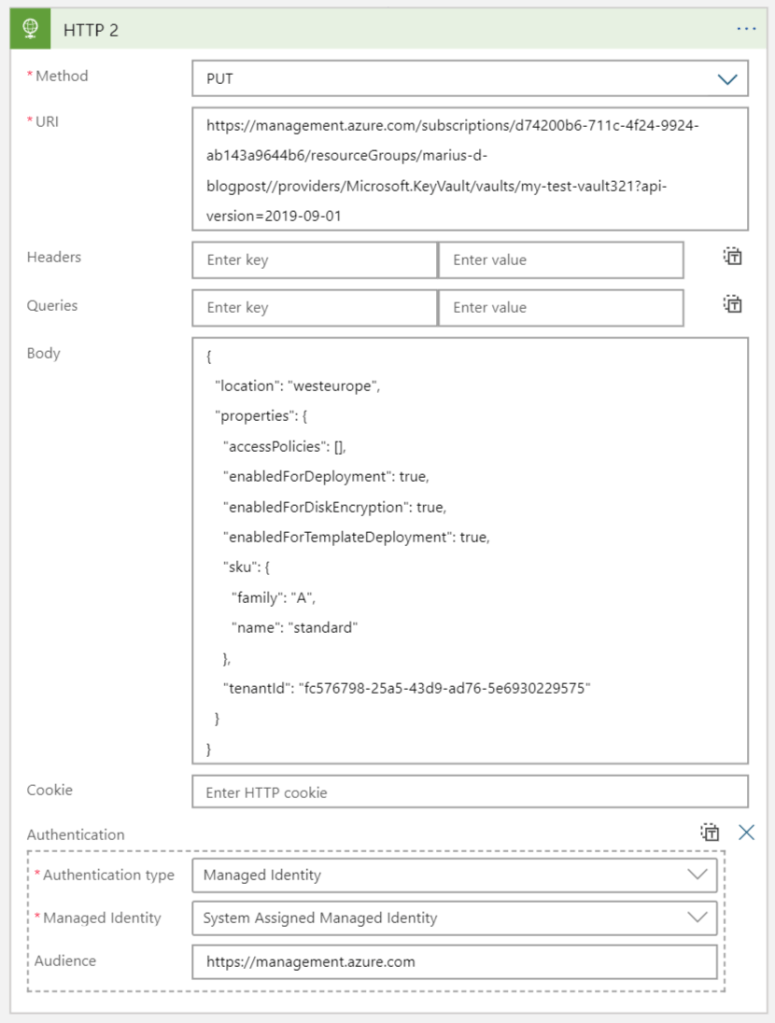The image size is (775, 1023).
Task: Click the tenantId line in Body
Action: coord(407,688)
